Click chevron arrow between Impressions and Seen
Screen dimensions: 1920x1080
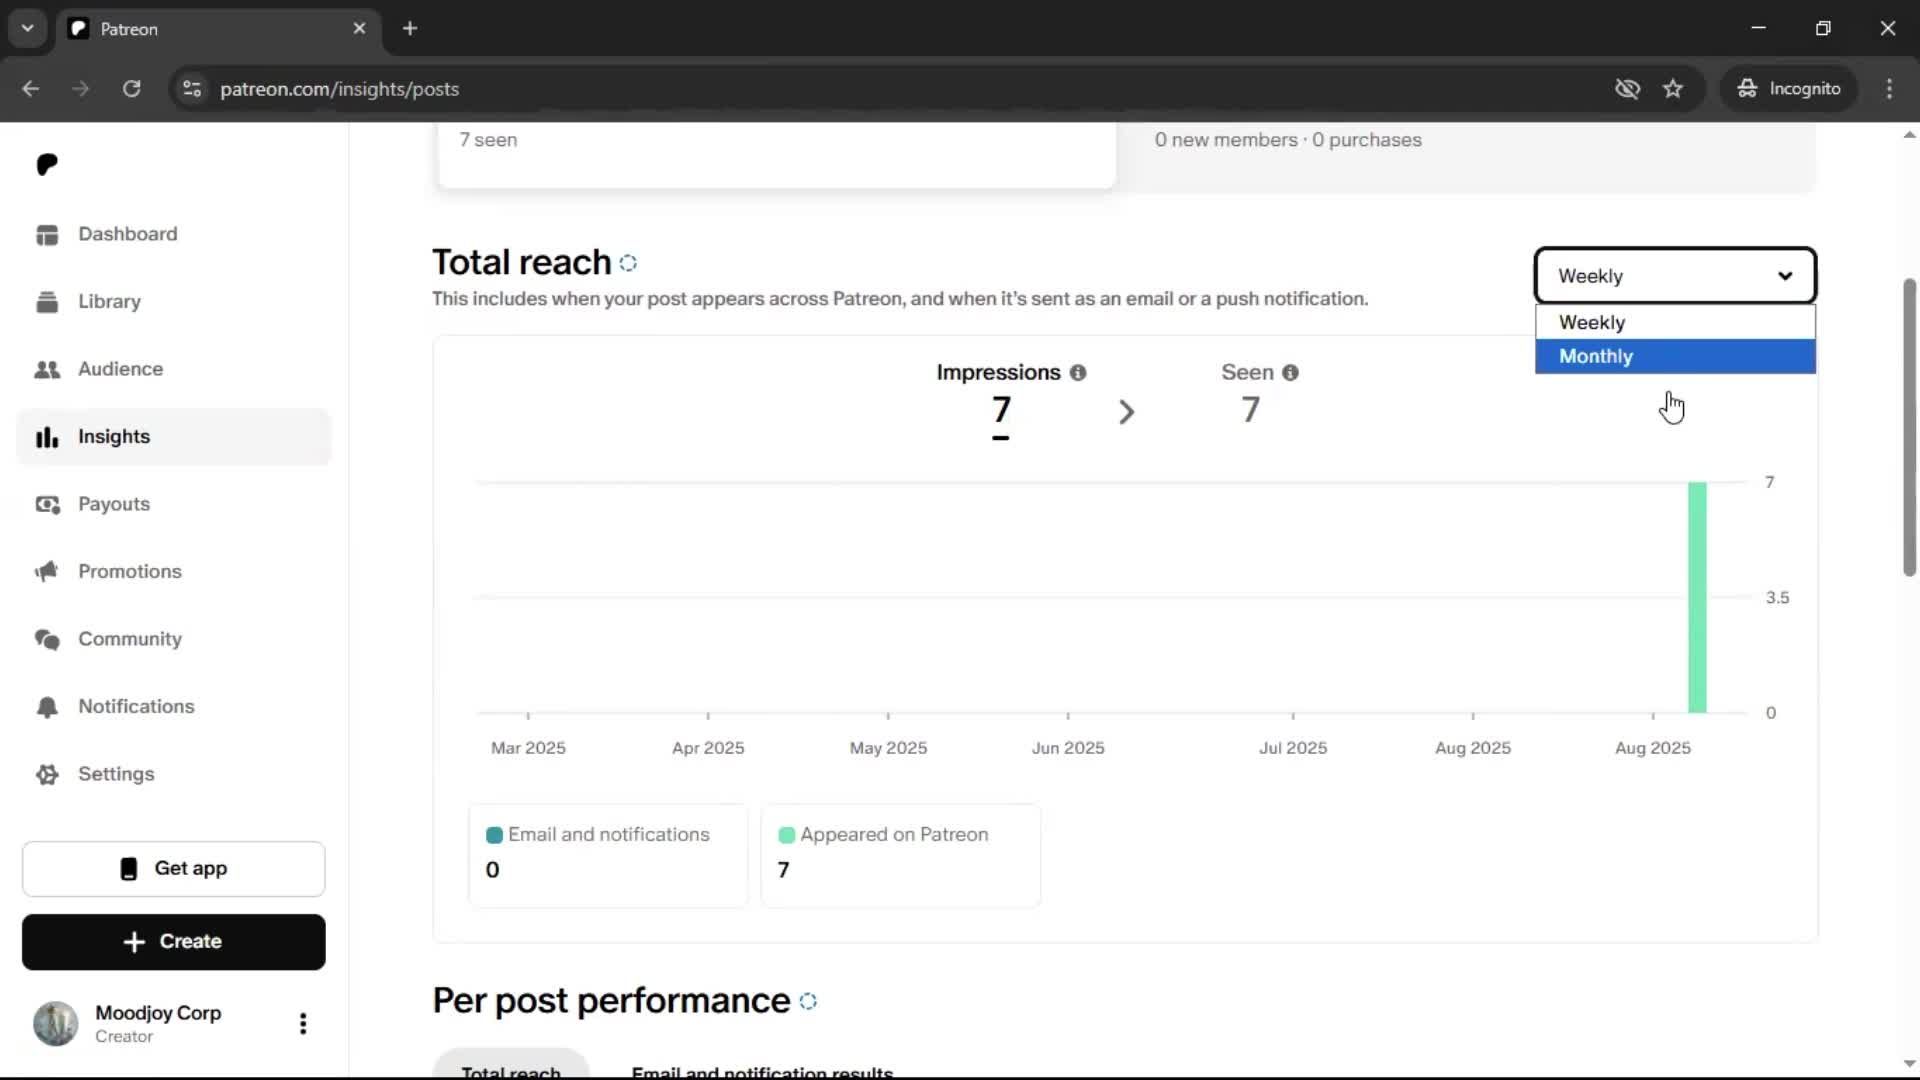1126,412
